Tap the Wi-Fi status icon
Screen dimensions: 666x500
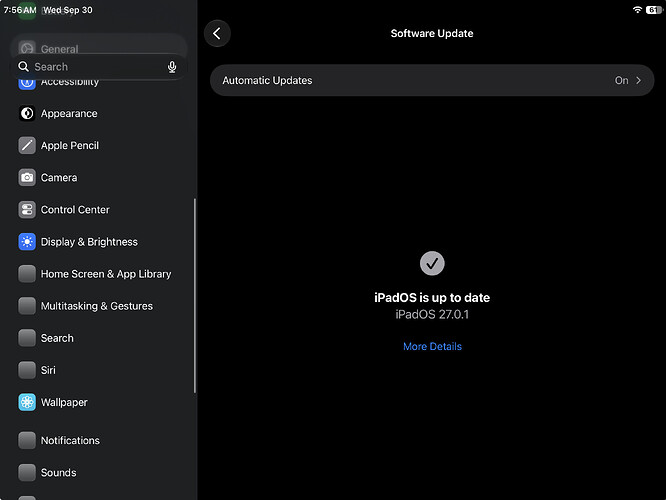[x=637, y=9]
